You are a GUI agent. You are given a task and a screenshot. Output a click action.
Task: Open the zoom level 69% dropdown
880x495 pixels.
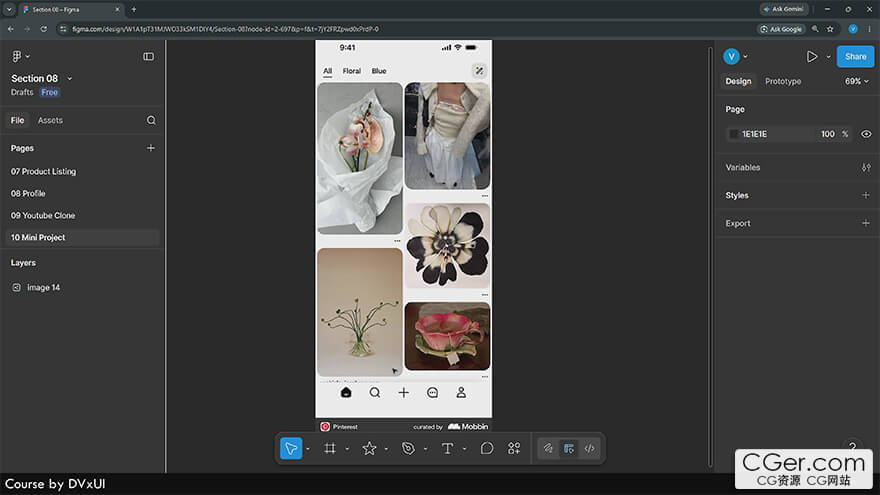pos(856,81)
